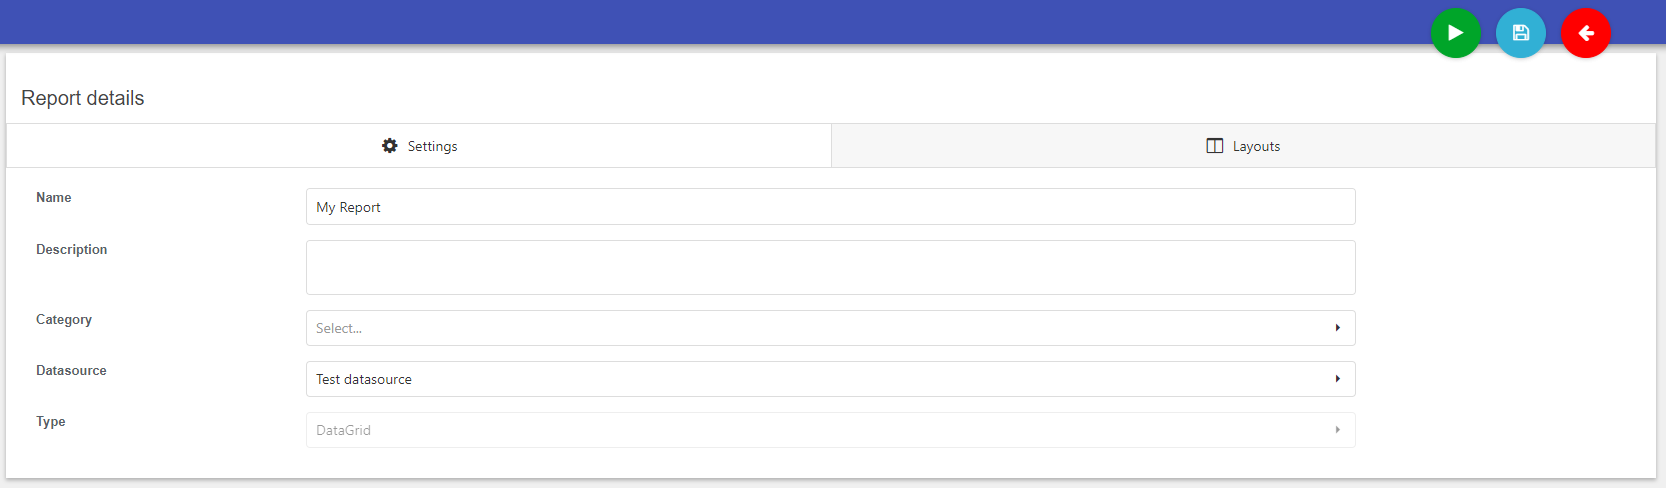Click the Type field label
Image resolution: width=1666 pixels, height=488 pixels.
coord(51,422)
